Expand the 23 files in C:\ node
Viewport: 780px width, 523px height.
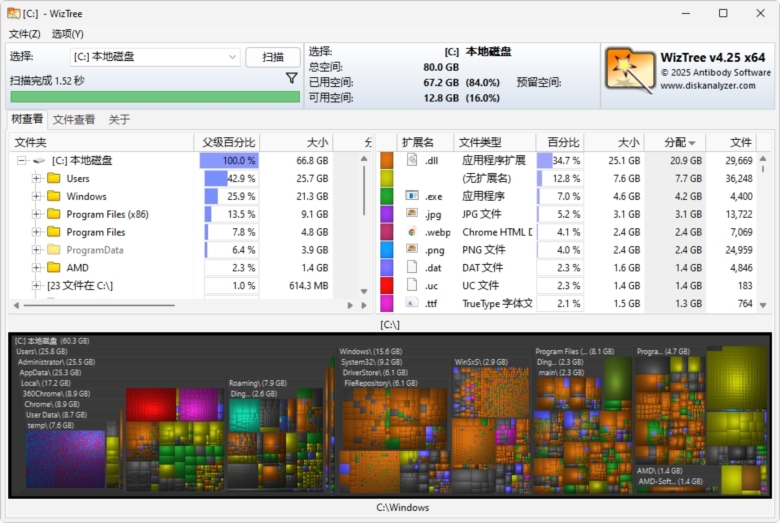point(36,286)
